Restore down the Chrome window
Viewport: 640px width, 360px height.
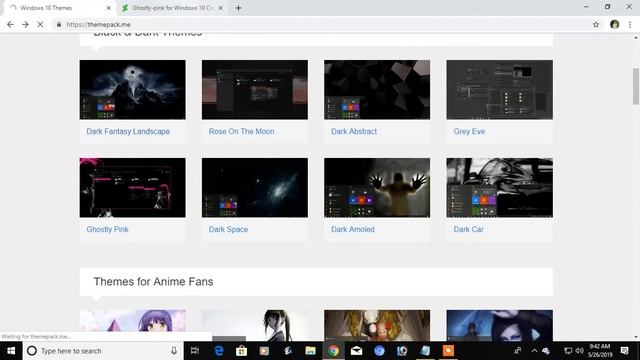click(607, 7)
